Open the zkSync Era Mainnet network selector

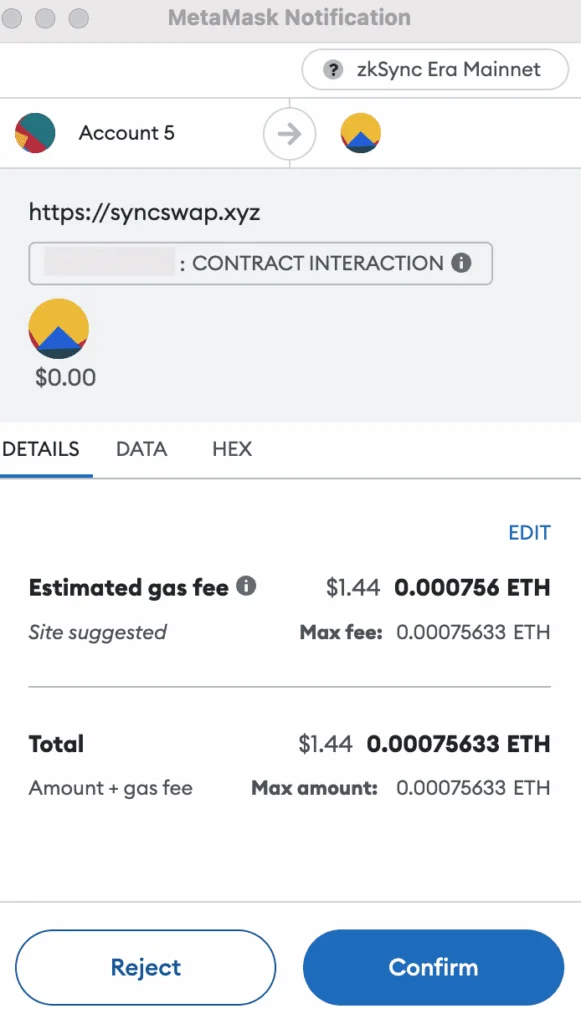(435, 70)
